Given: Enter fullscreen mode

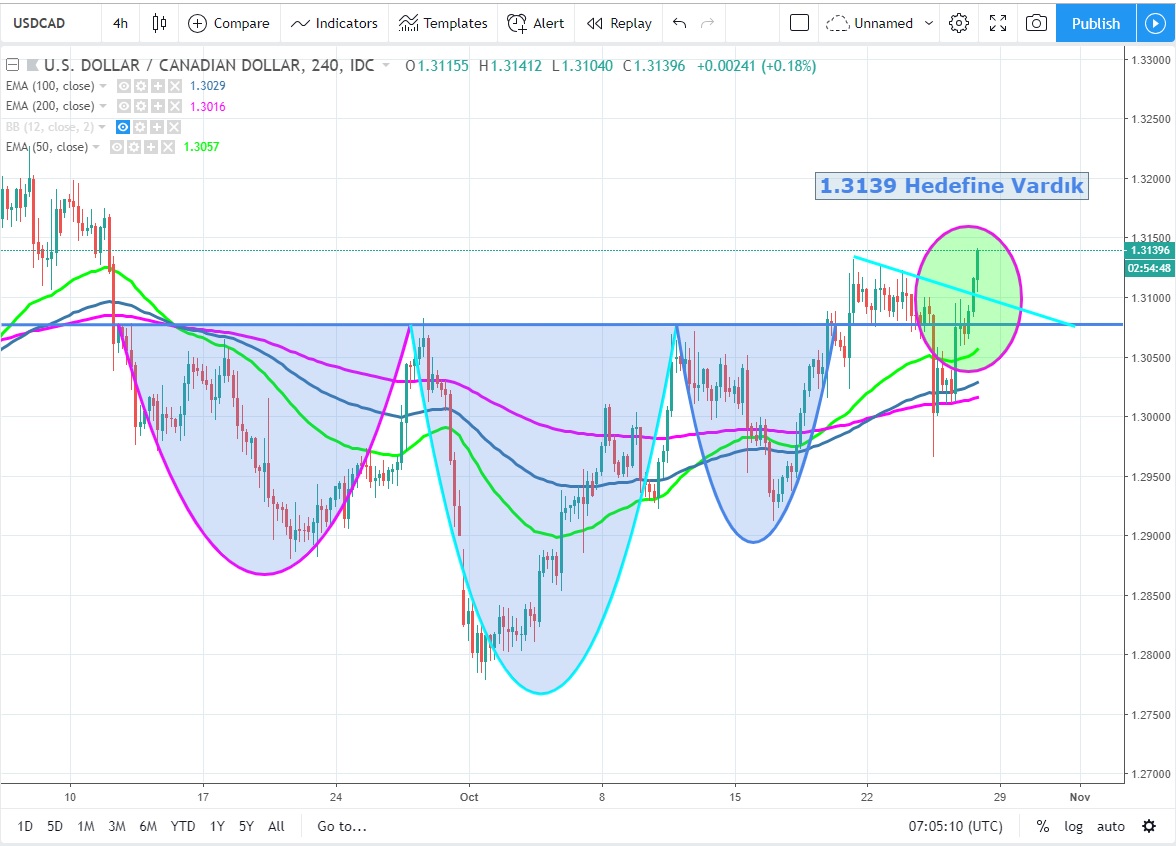Looking at the screenshot, I should (x=997, y=23).
